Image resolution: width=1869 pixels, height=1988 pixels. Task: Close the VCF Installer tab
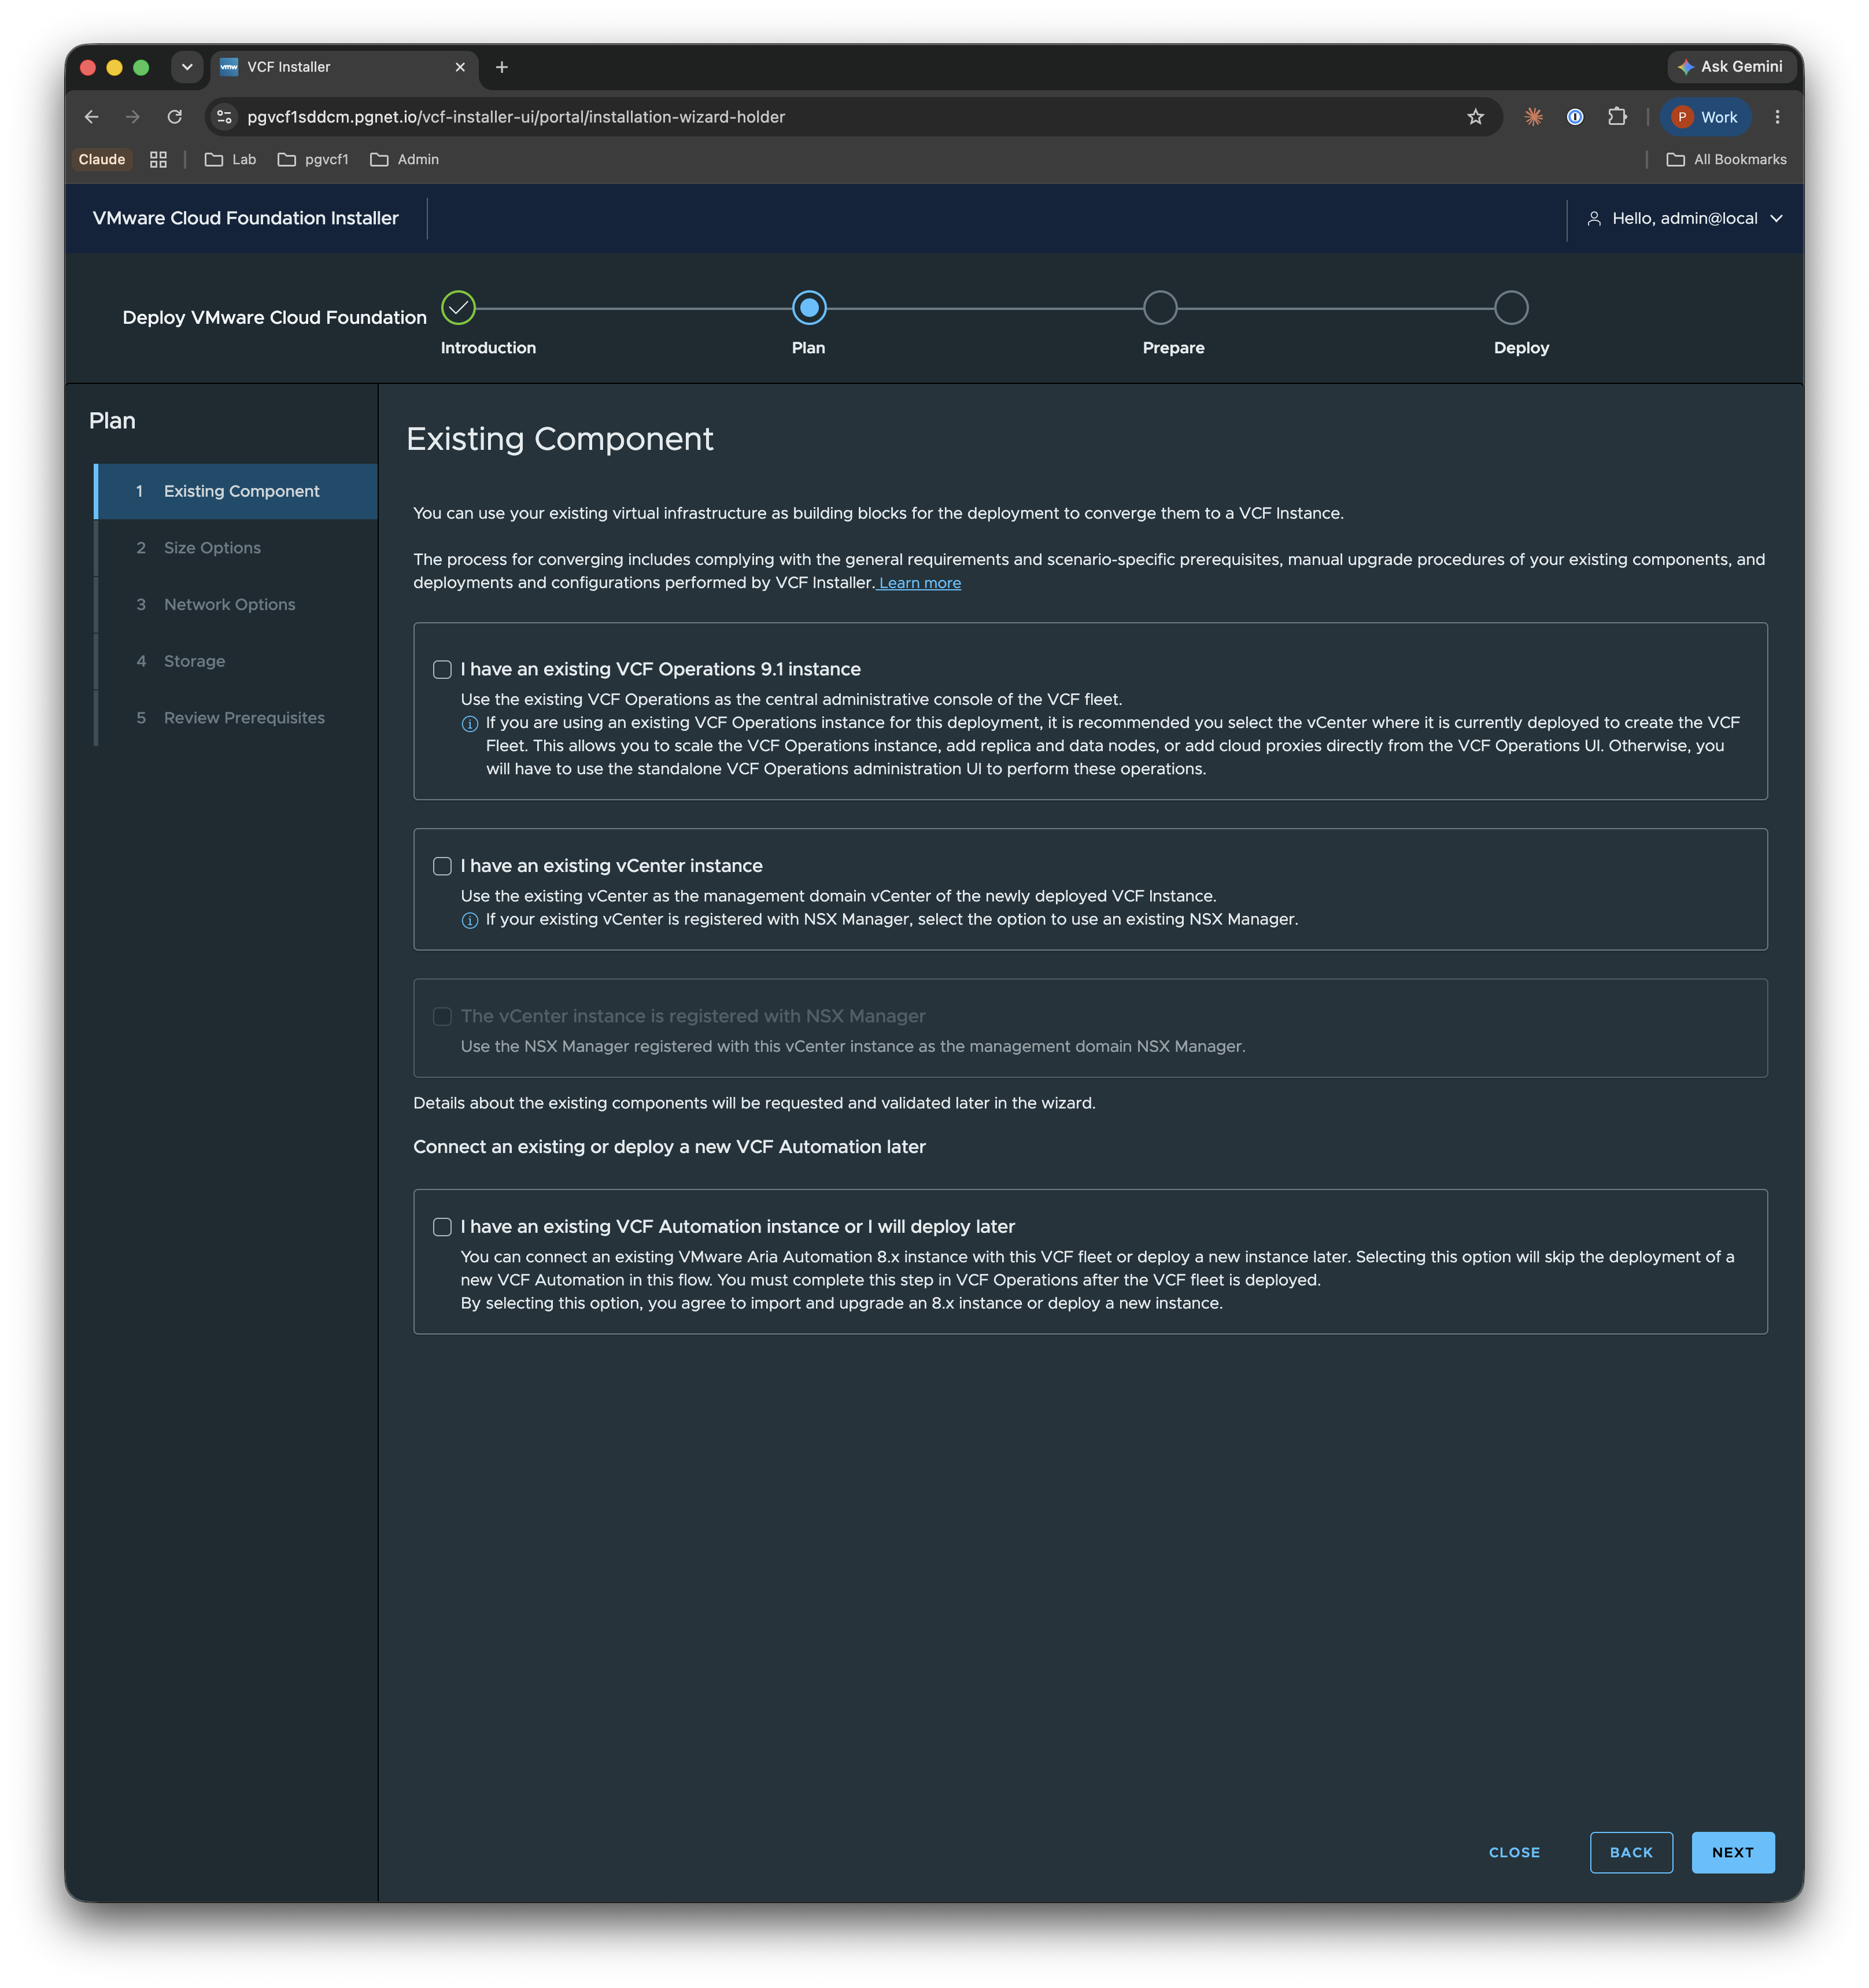tap(460, 67)
